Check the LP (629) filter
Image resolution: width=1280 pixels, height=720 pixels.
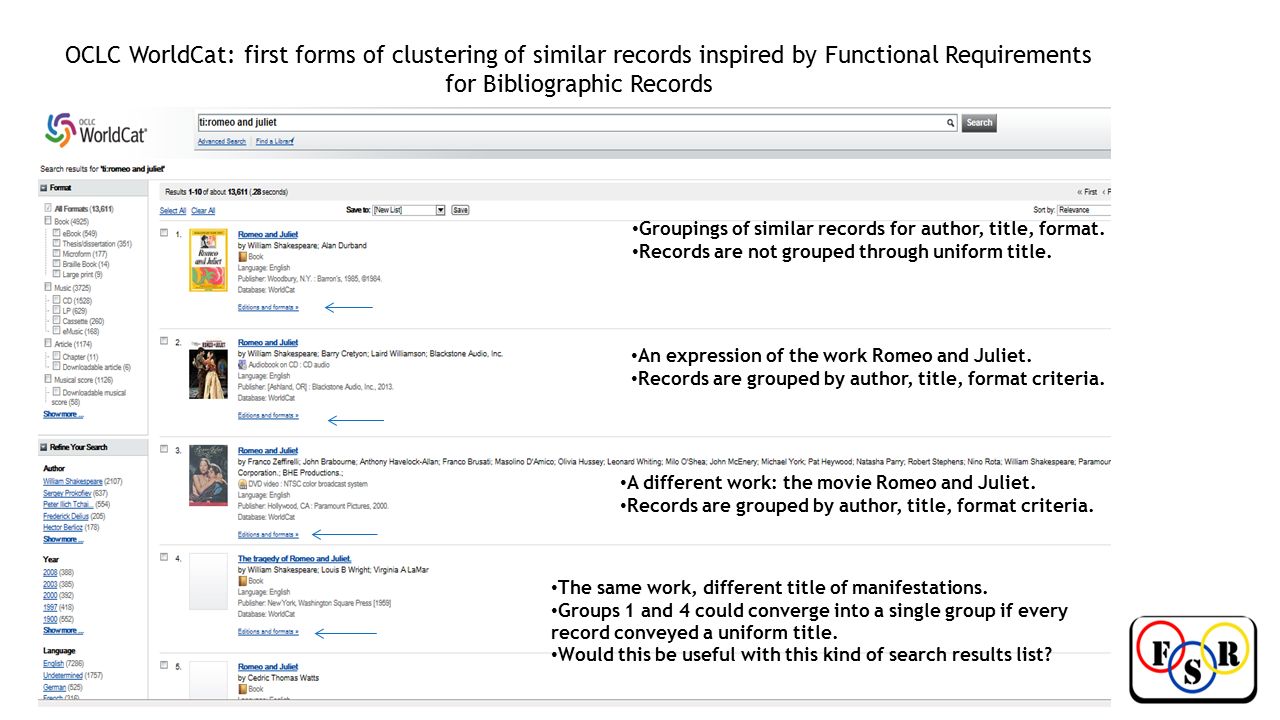pos(57,311)
